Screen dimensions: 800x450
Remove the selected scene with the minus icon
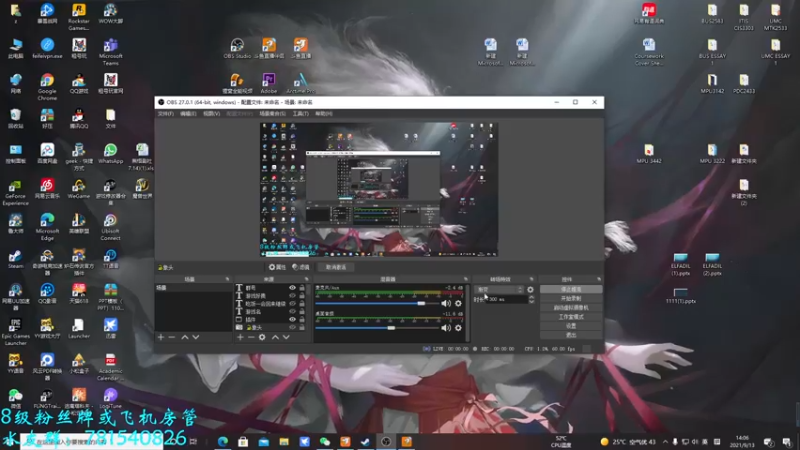tap(172, 337)
